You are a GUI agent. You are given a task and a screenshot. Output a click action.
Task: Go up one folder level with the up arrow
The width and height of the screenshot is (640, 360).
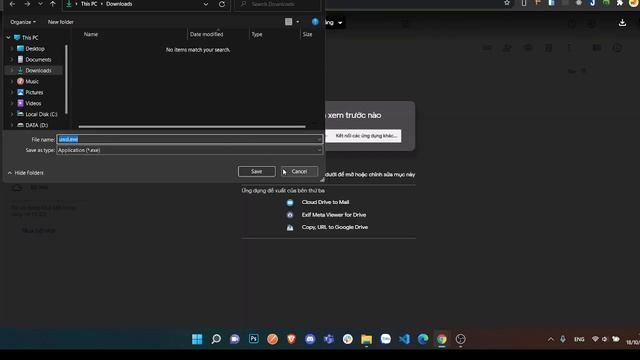coord(53,4)
